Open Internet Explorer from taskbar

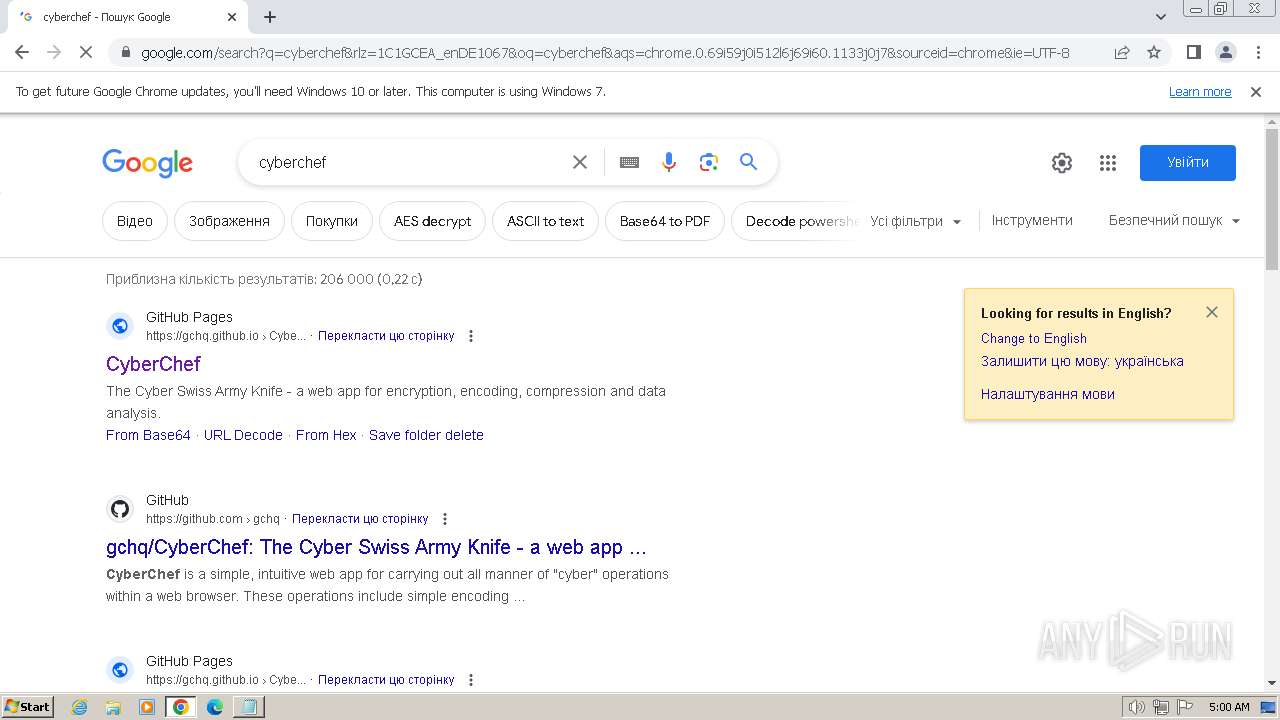click(x=79, y=707)
